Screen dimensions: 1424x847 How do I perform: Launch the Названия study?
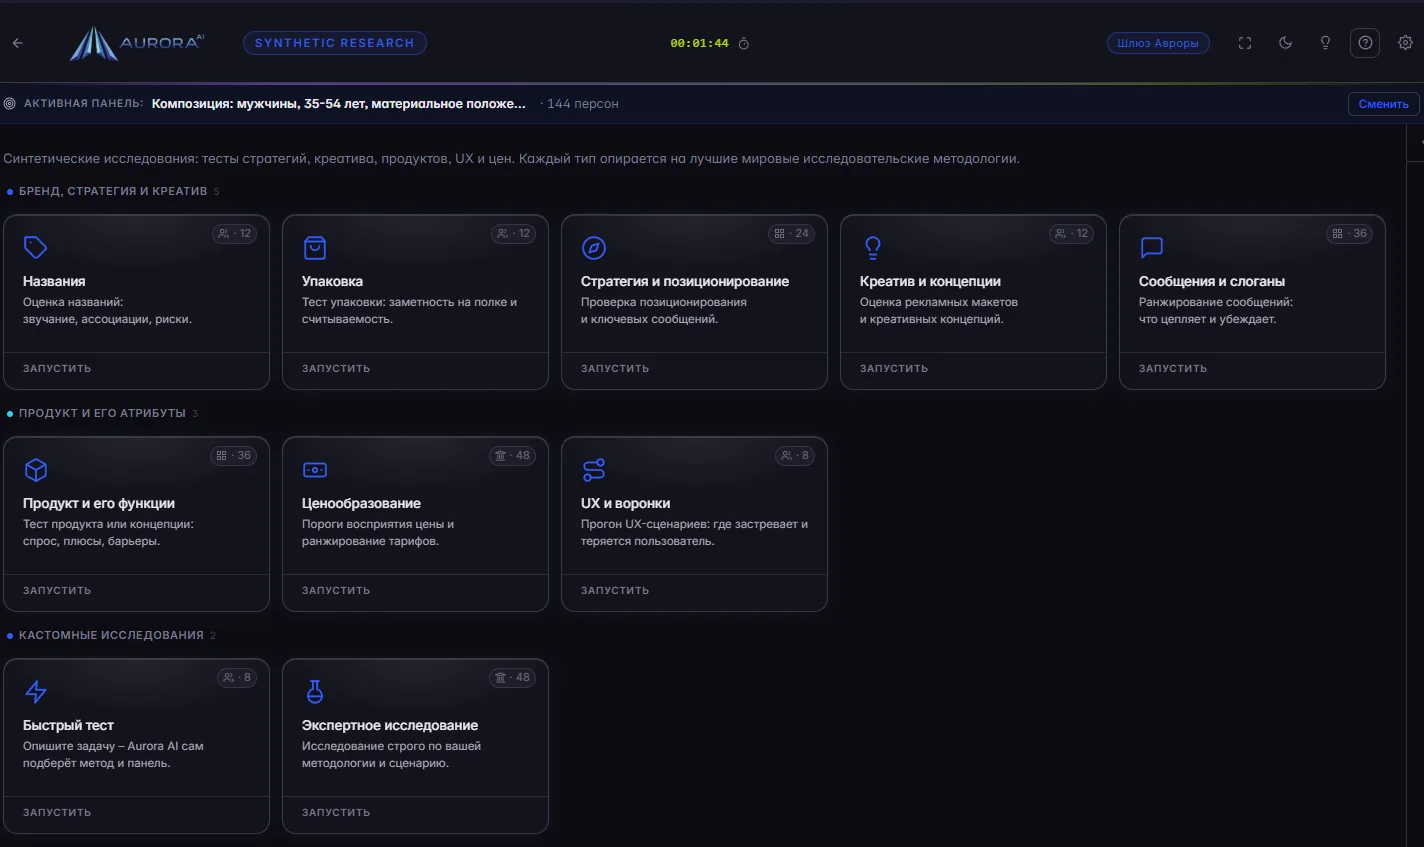coord(57,369)
